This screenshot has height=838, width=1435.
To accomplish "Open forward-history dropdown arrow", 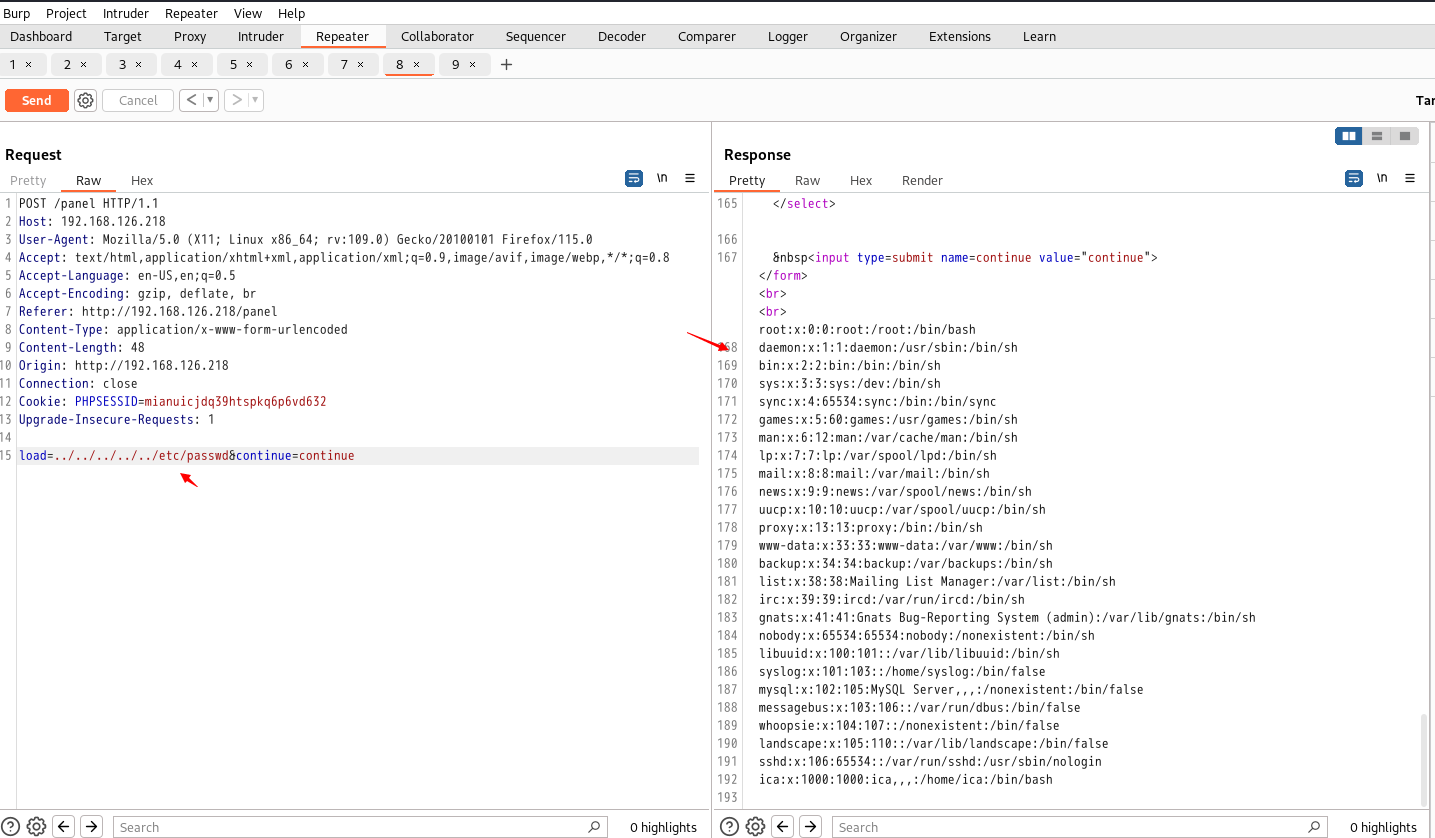I will pos(255,100).
